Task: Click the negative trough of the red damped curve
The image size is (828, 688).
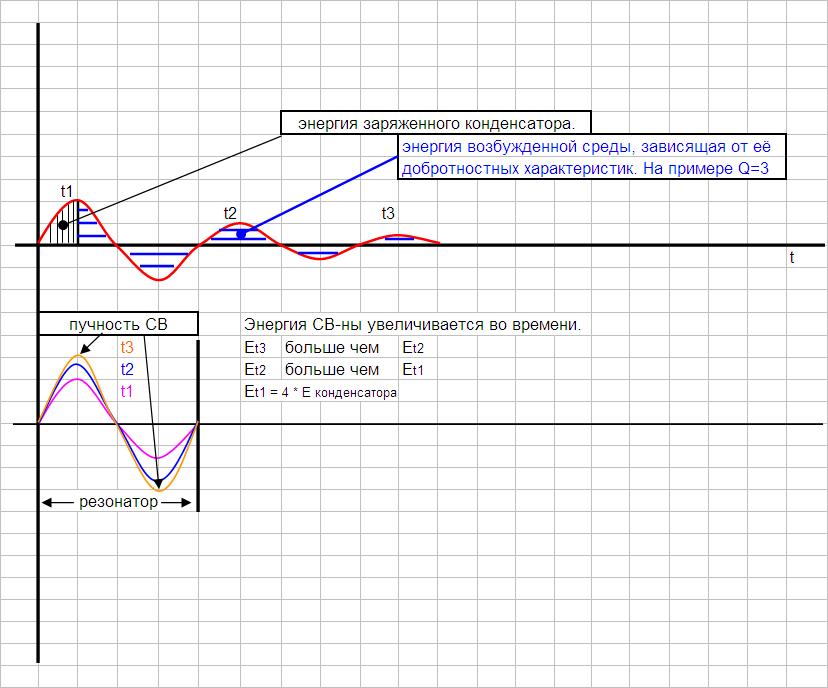Action: click(158, 279)
